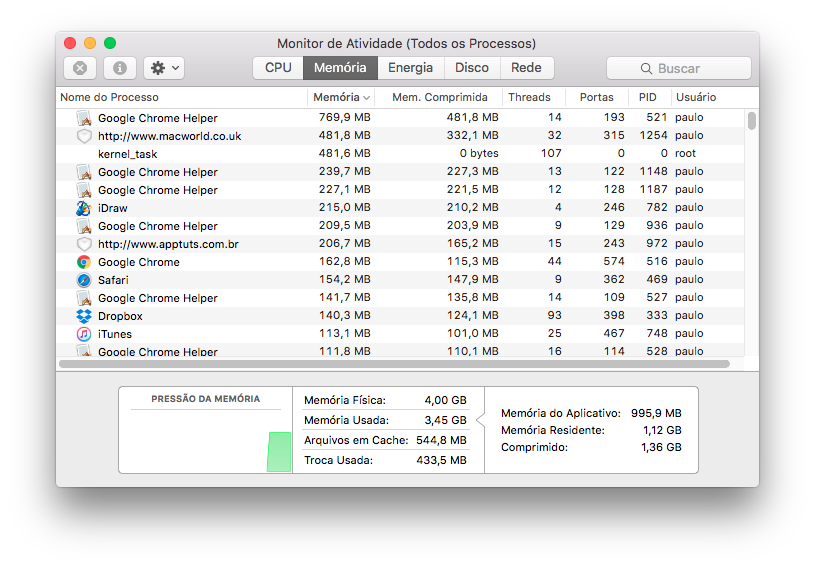This screenshot has height=567, width=815.
Task: Click icon of Google Chrome Helper PID 521
Action: [84, 118]
